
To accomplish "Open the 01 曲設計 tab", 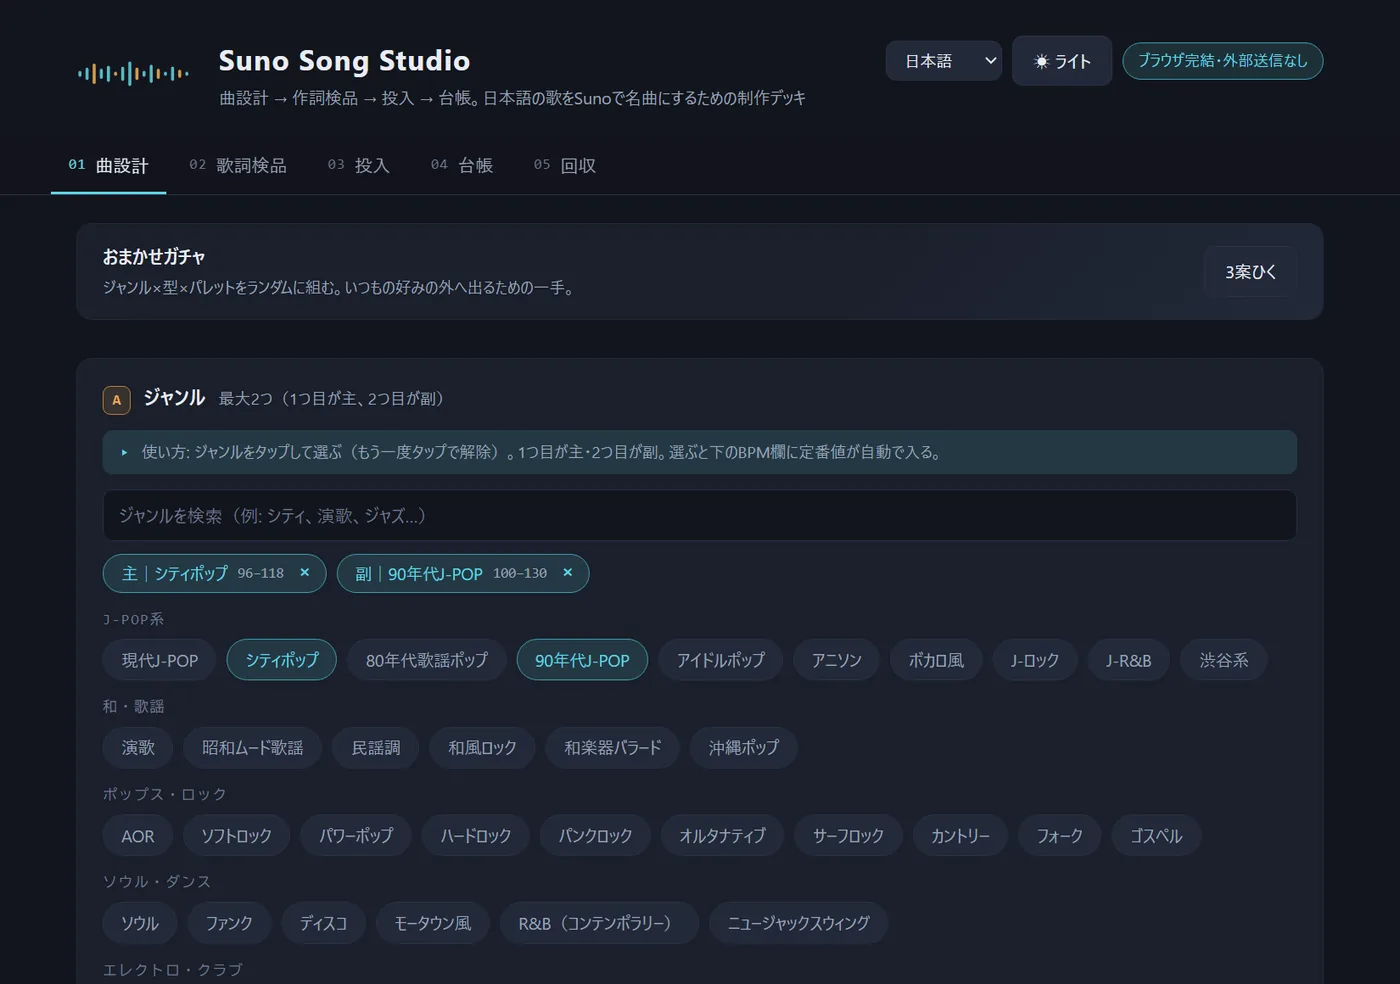I will point(108,165).
